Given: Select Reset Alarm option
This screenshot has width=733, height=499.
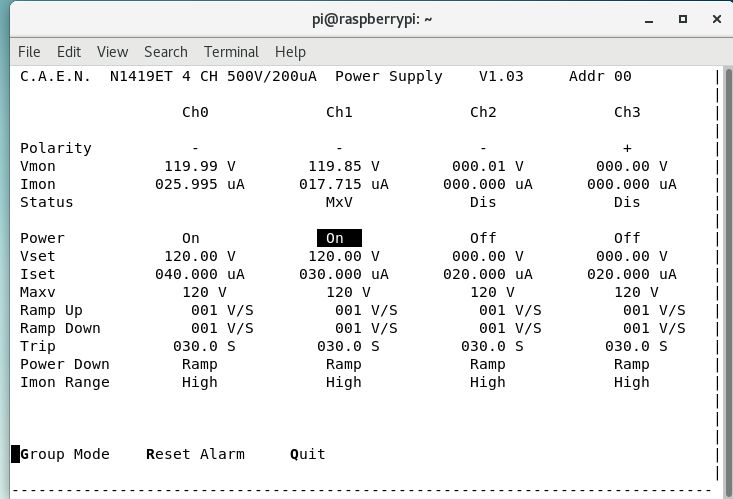Looking at the screenshot, I should coord(195,454).
